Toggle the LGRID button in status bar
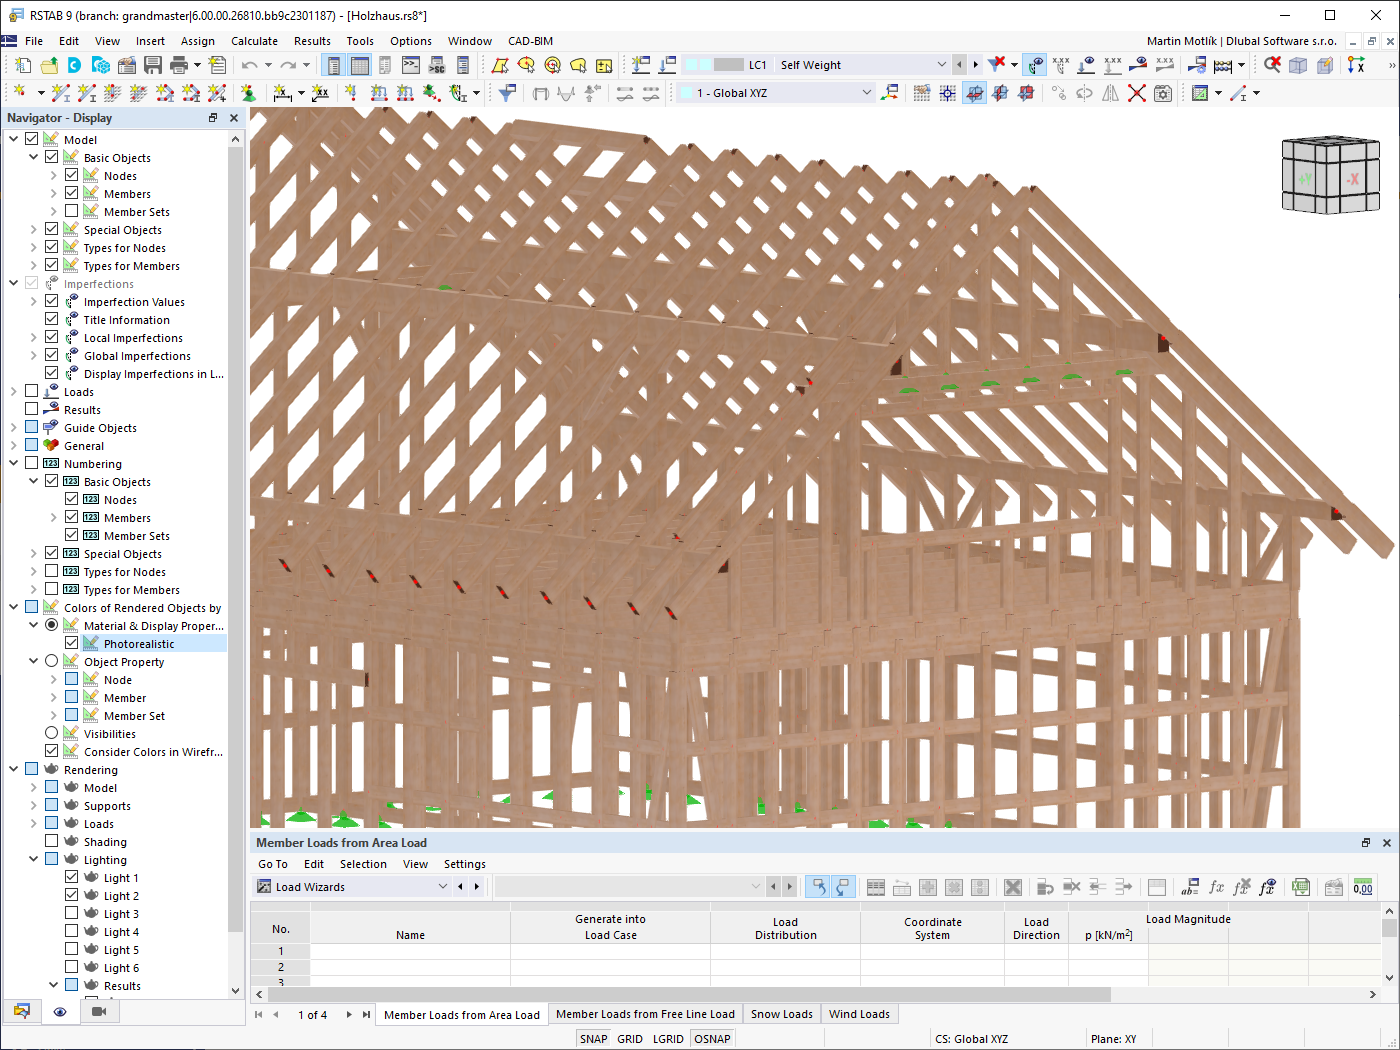This screenshot has width=1400, height=1050. (x=668, y=1039)
